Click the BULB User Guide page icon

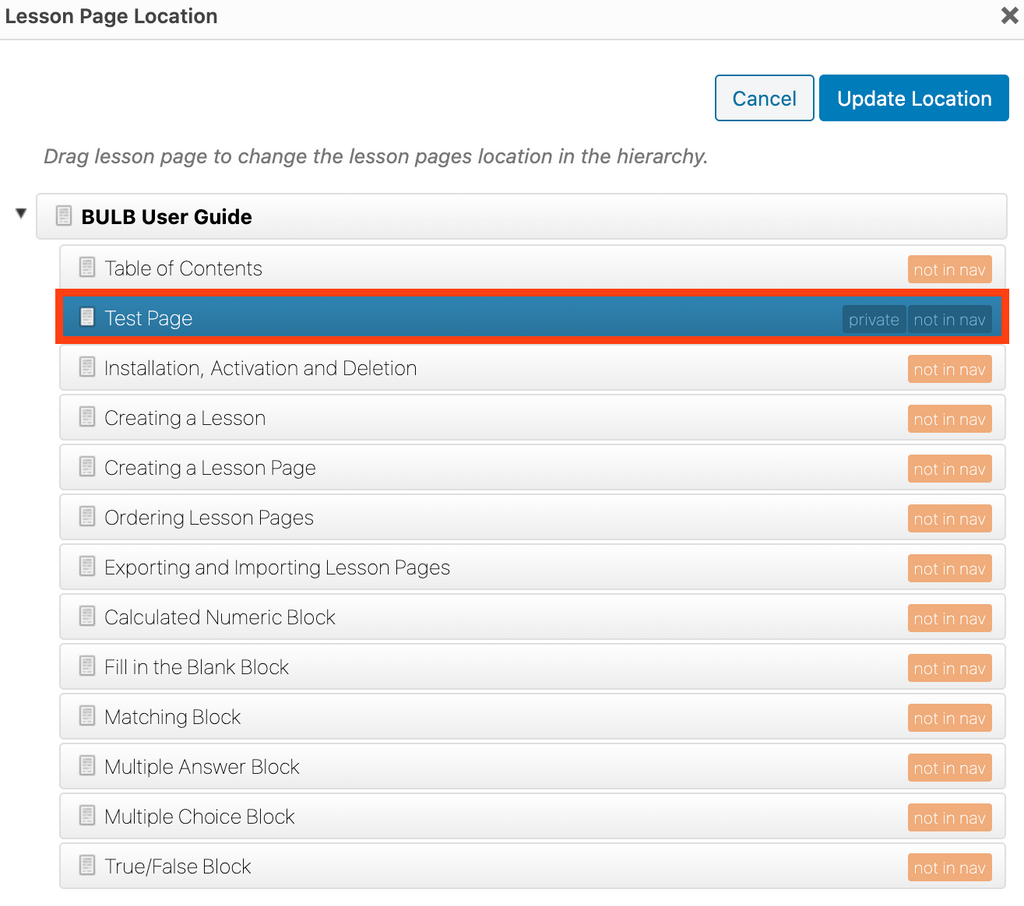[63, 216]
